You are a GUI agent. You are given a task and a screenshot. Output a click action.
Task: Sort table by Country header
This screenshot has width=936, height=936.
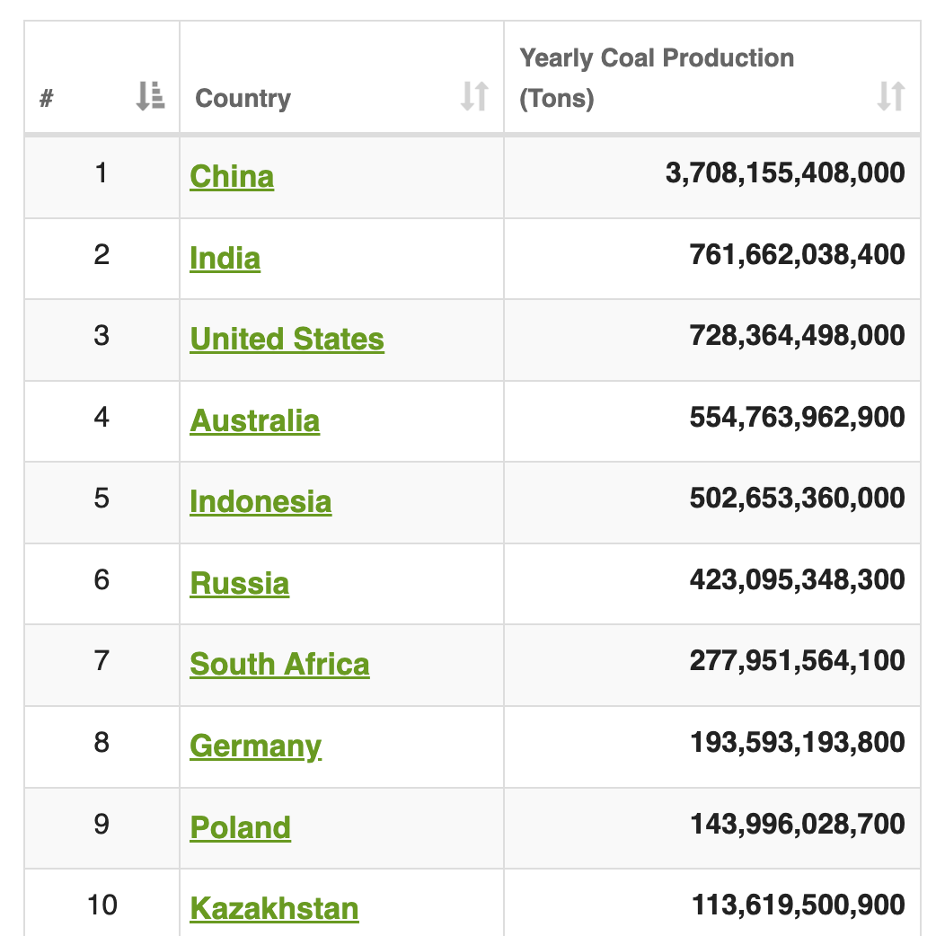pos(243,98)
